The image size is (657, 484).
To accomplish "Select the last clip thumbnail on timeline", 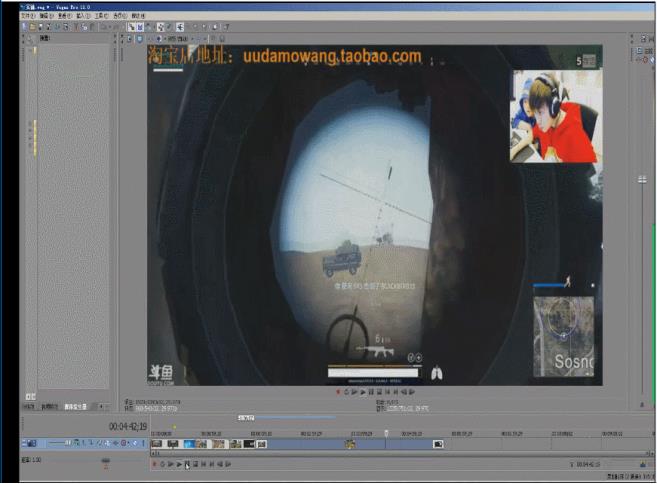I will [x=438, y=444].
